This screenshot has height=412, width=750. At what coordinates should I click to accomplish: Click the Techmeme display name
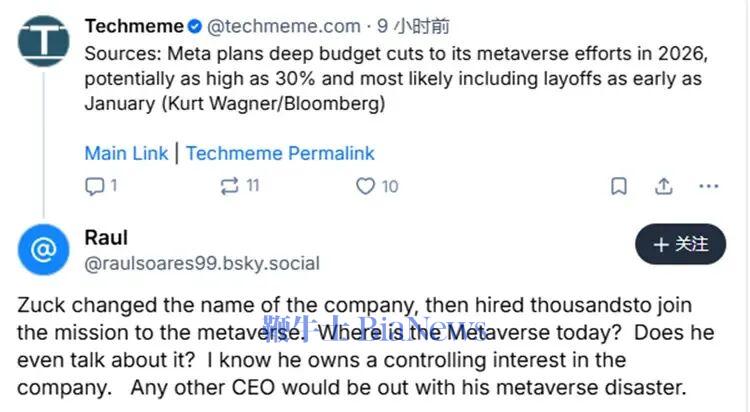[134, 27]
